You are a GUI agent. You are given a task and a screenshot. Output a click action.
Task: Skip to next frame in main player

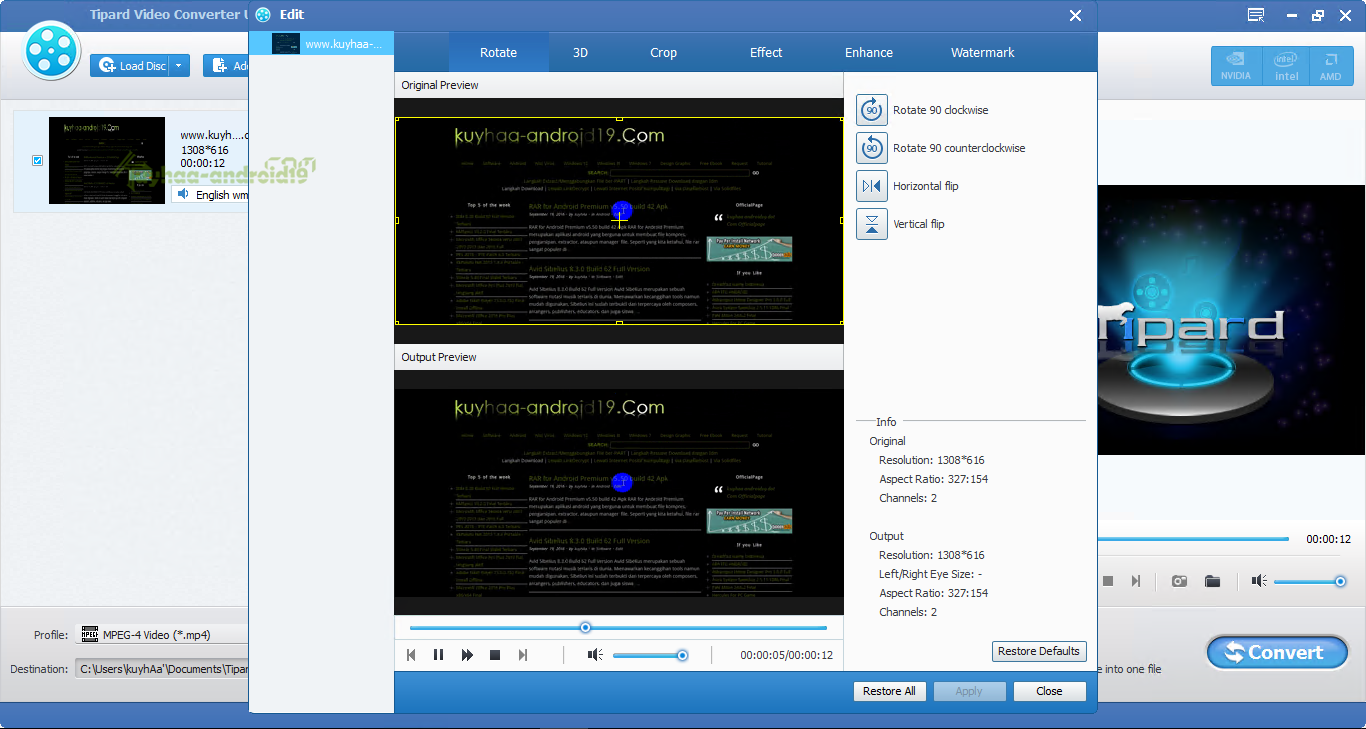[1136, 581]
